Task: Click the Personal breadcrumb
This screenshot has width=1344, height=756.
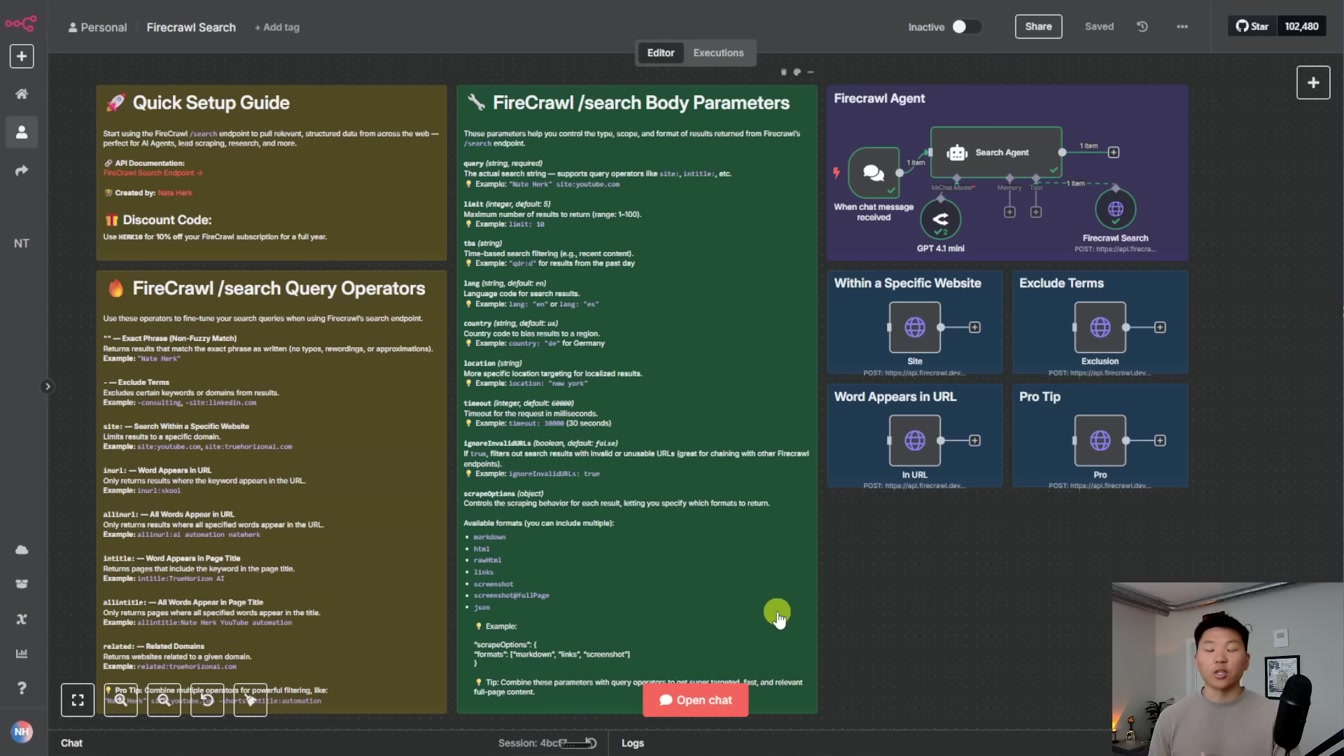Action: click(x=97, y=27)
